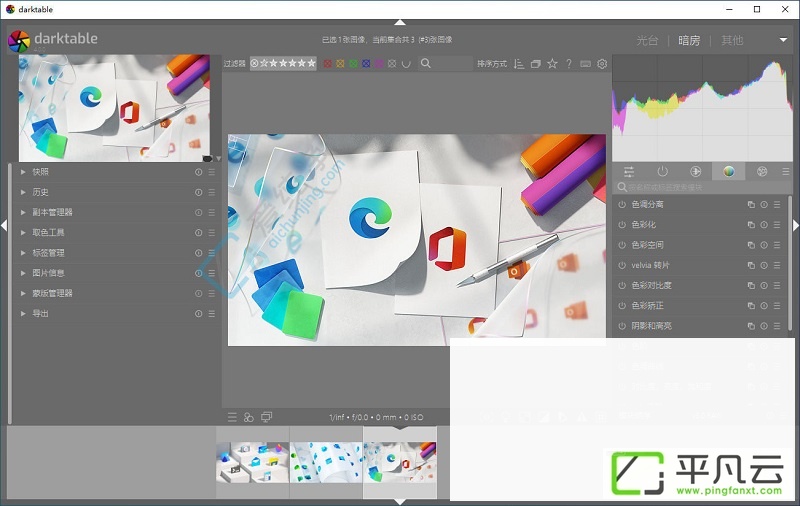Show active modules group (power icon)
Screen dimensions: 800x506
point(662,171)
